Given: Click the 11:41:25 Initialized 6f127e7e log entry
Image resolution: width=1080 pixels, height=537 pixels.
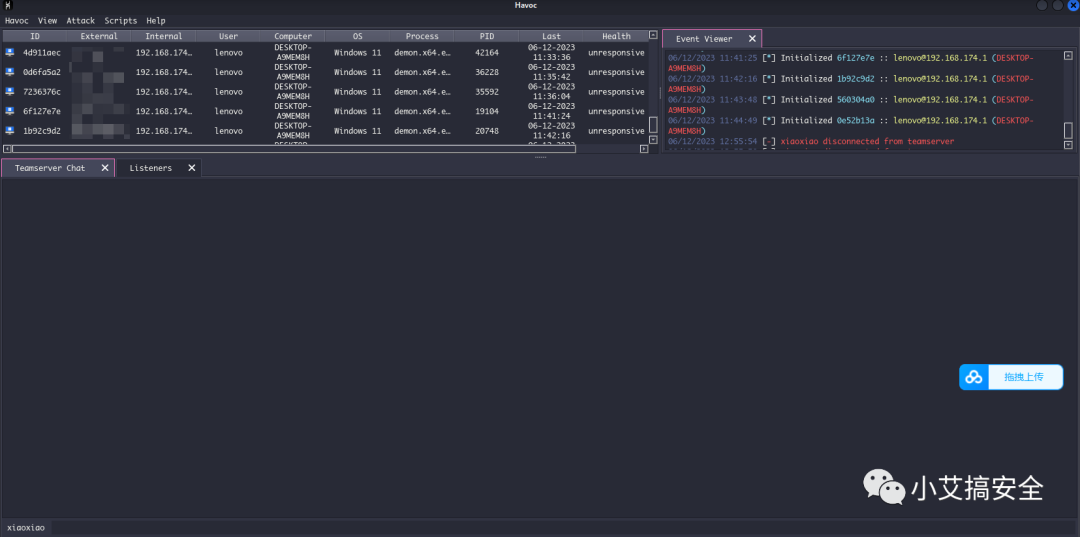Looking at the screenshot, I should pyautogui.click(x=851, y=63).
